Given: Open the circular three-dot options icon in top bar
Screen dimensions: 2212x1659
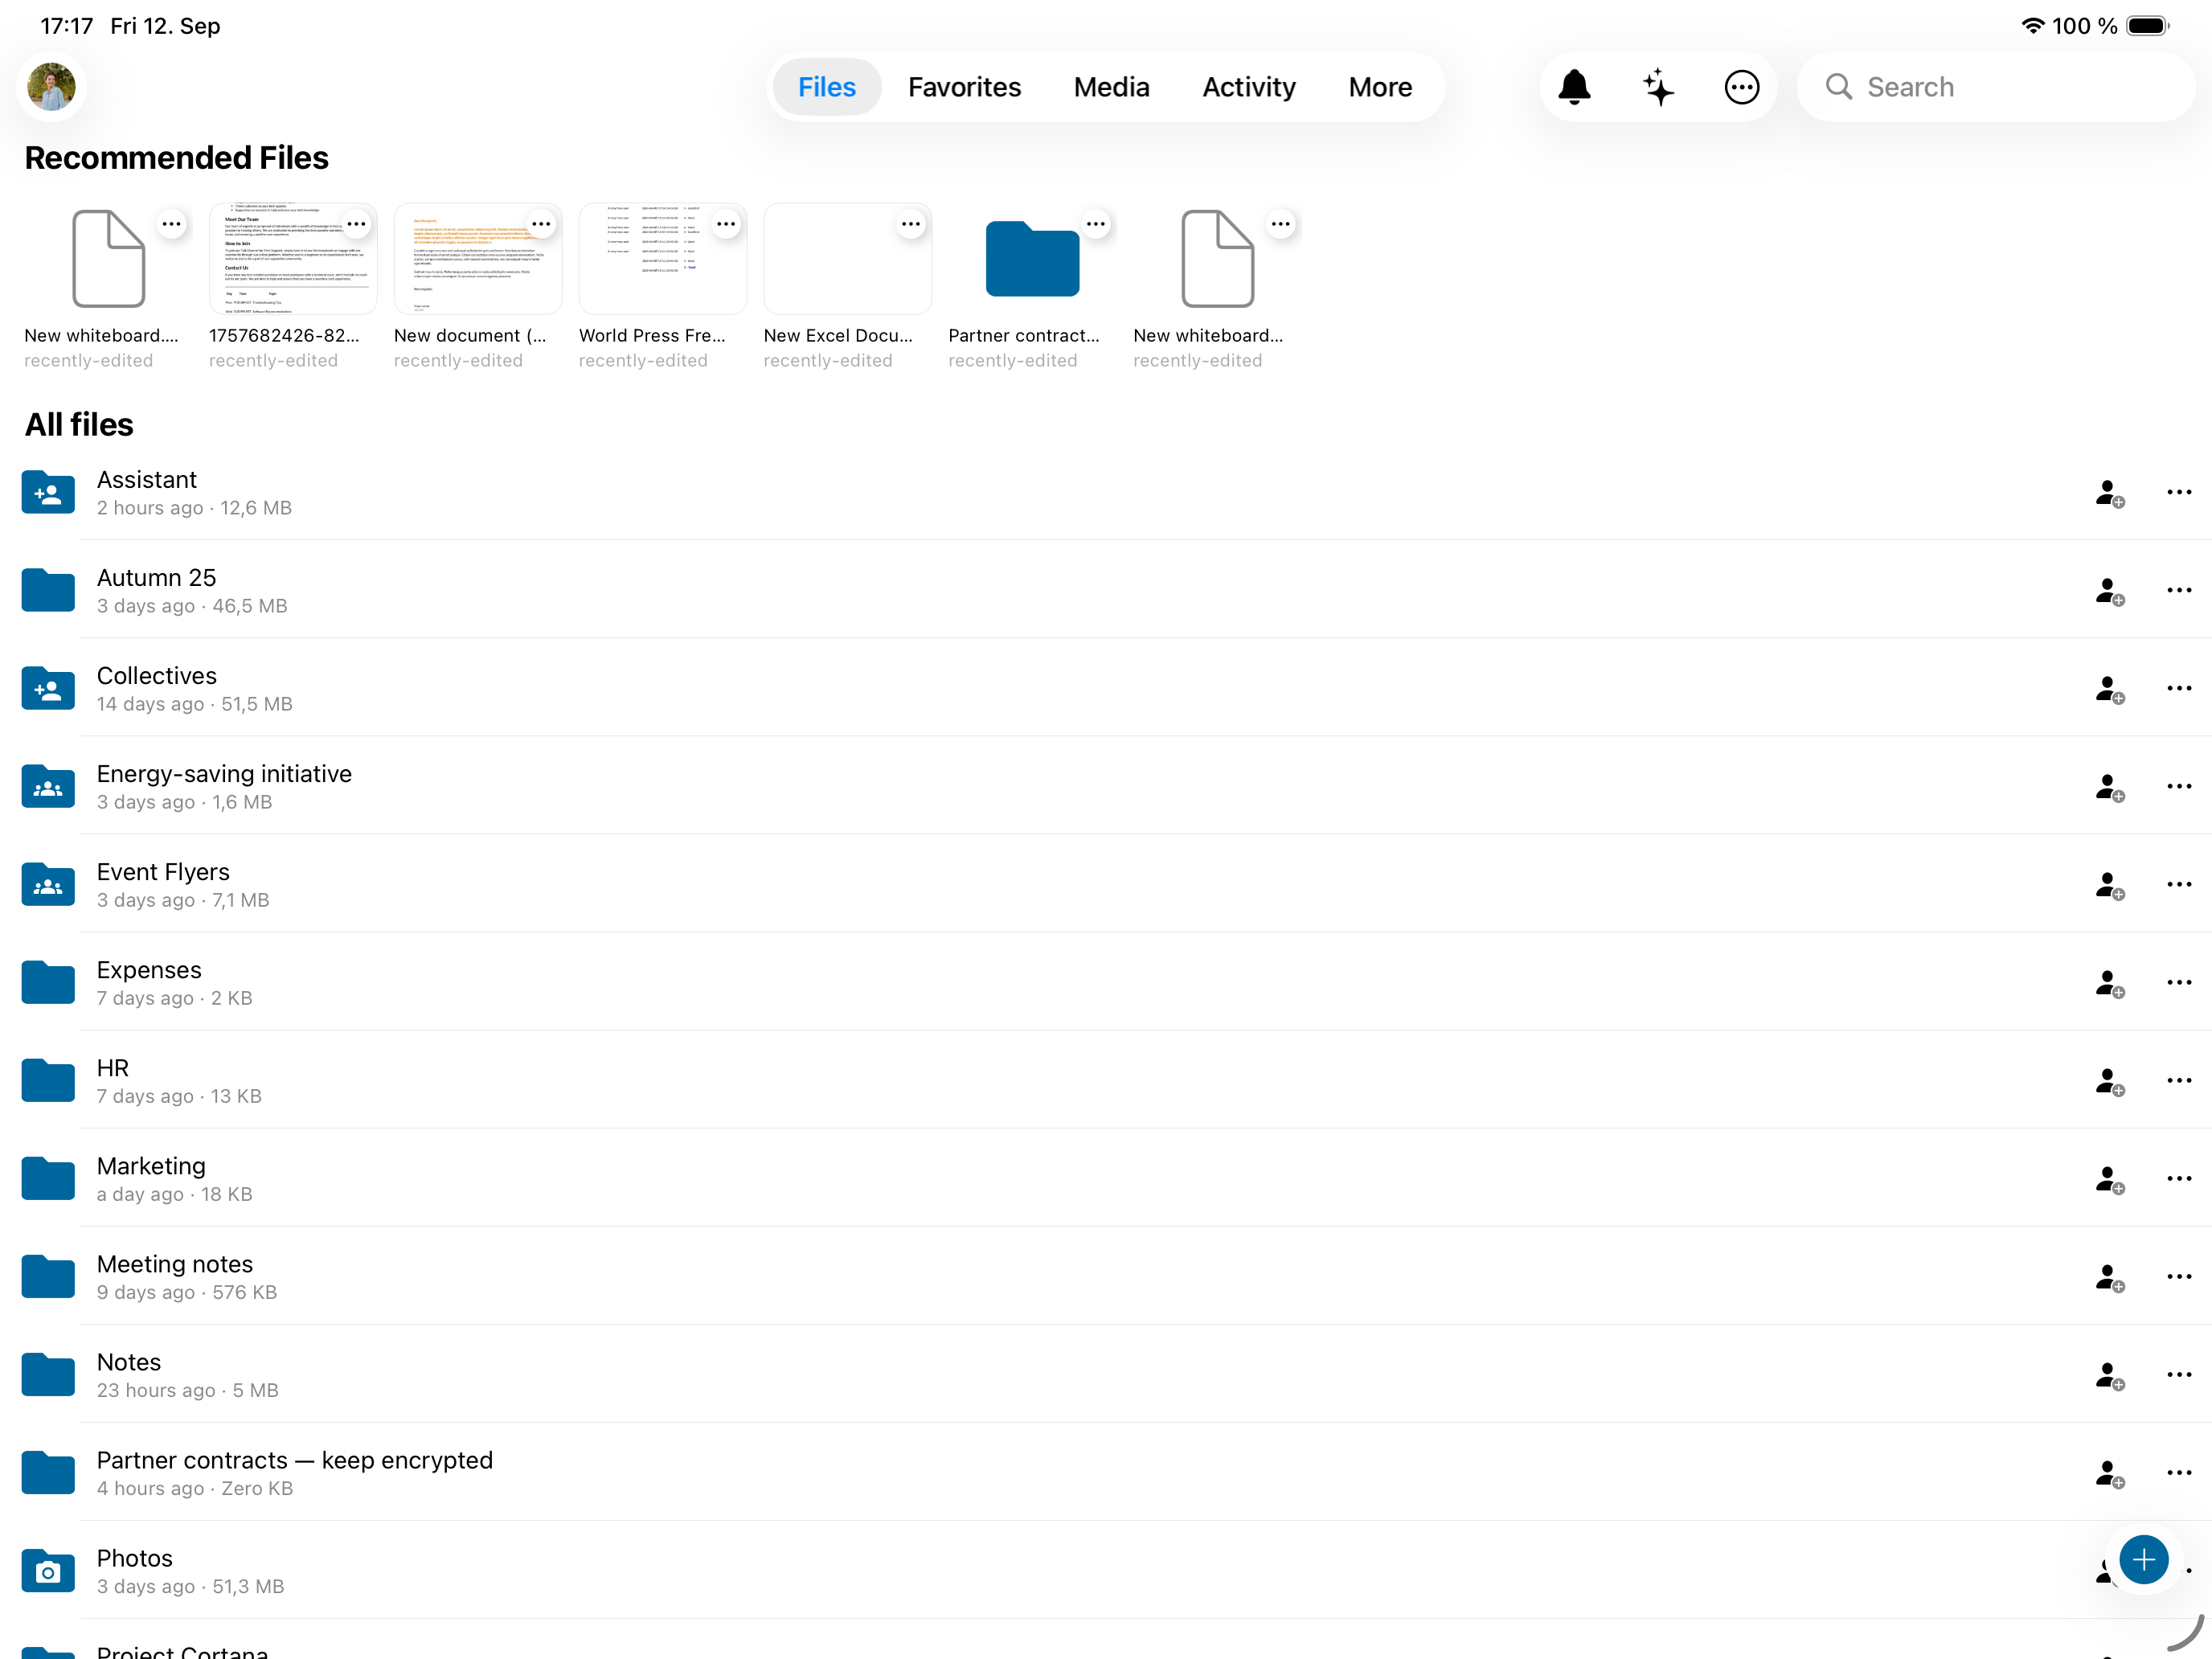Looking at the screenshot, I should (1741, 87).
